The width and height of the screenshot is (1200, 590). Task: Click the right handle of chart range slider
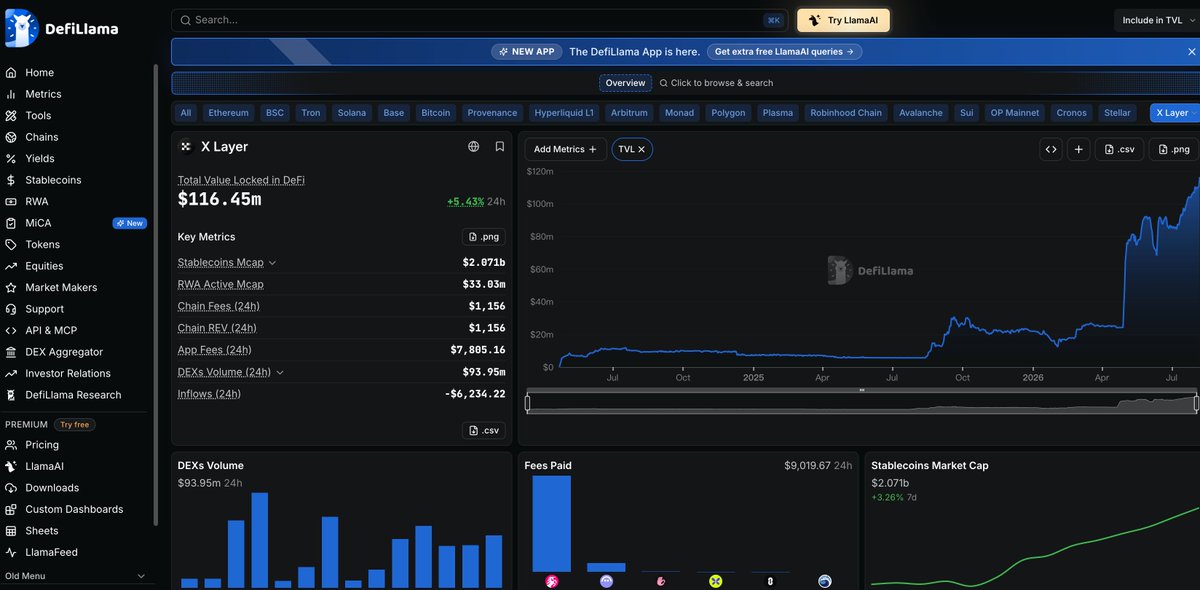click(x=1196, y=403)
